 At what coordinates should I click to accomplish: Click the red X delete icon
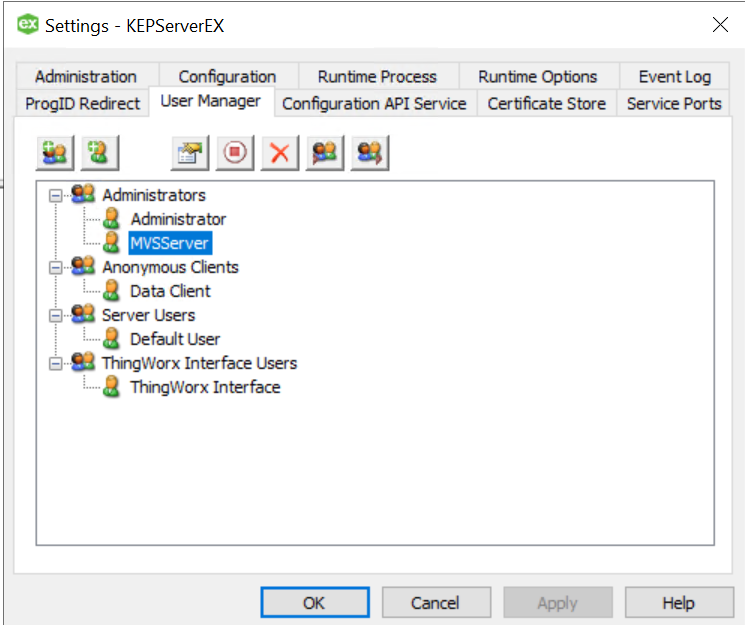click(x=280, y=153)
